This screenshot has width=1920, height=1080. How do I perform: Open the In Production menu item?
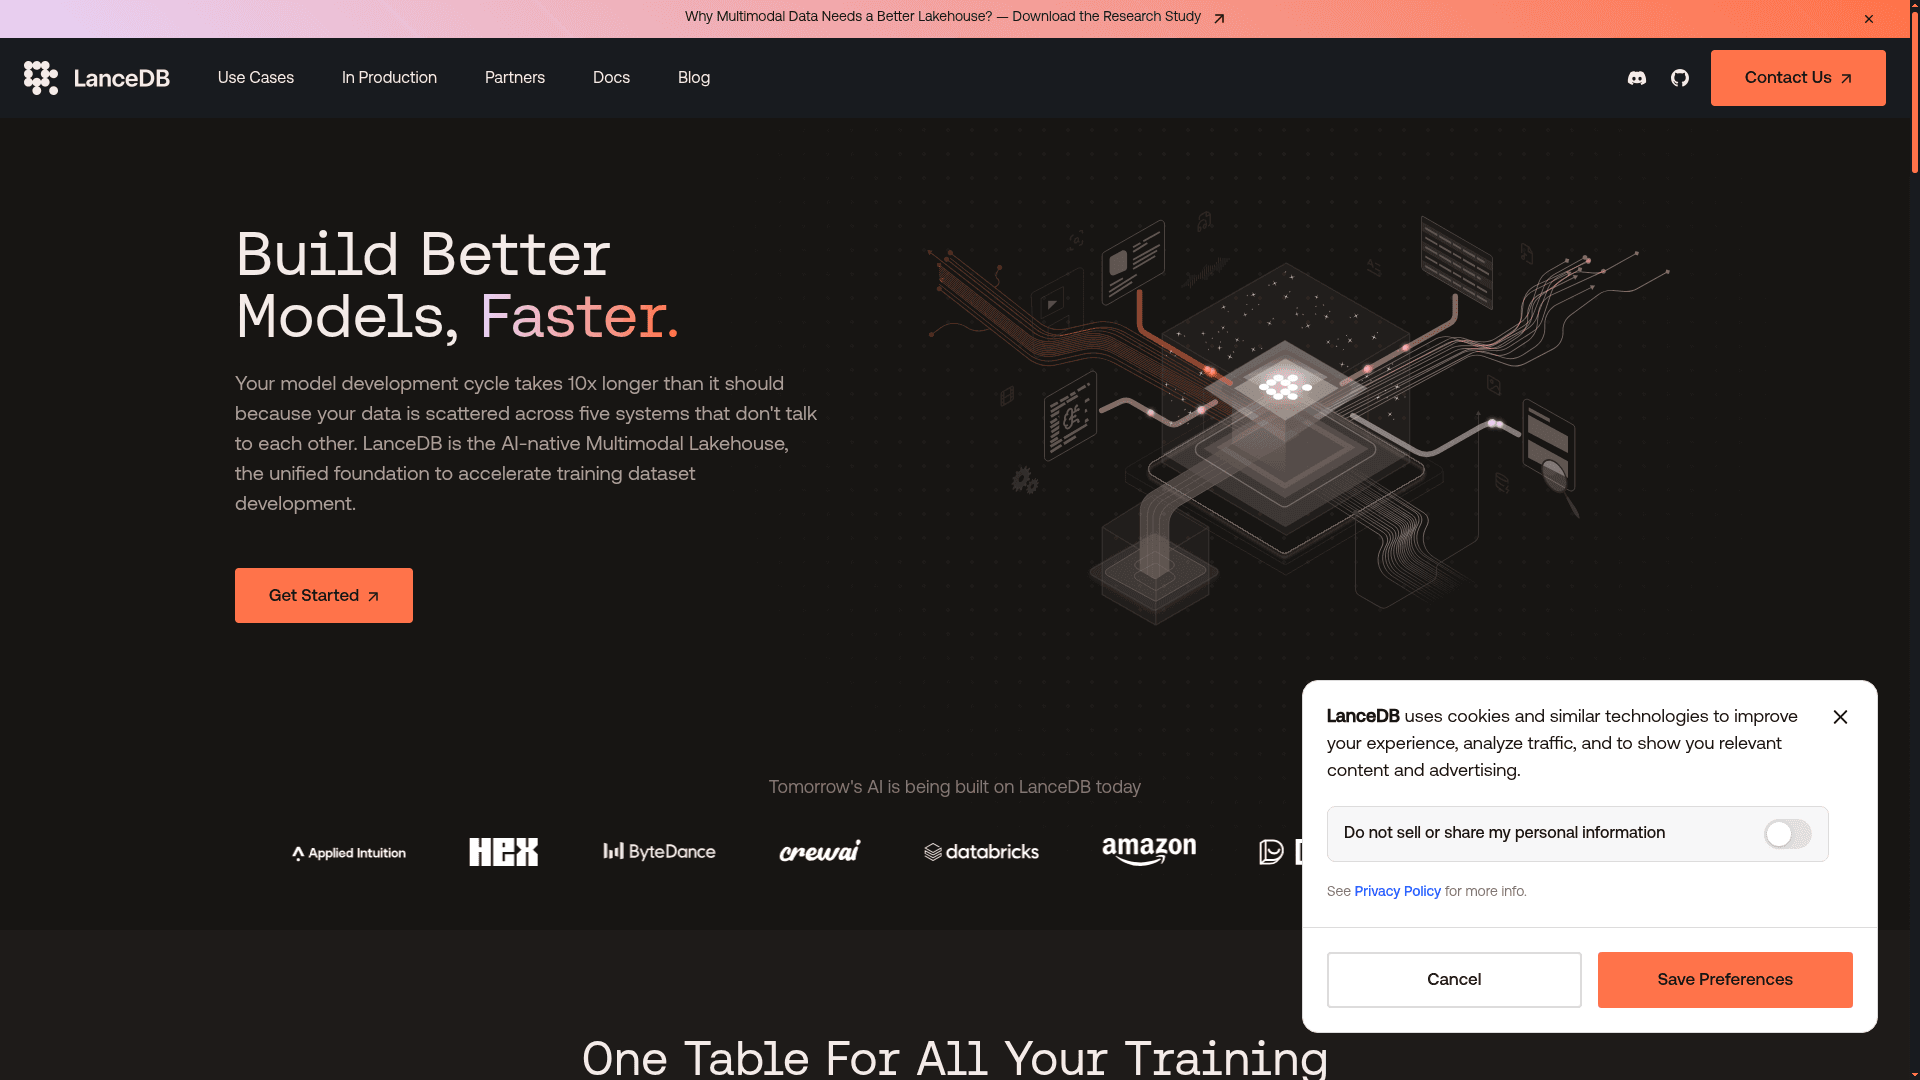[x=389, y=78]
